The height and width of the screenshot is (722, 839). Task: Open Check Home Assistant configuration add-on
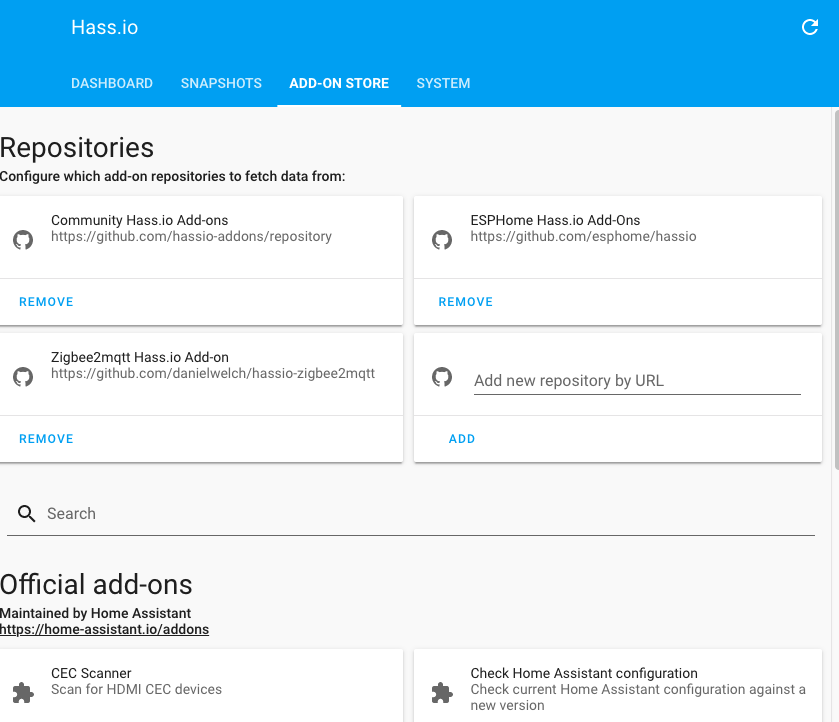tap(618, 686)
